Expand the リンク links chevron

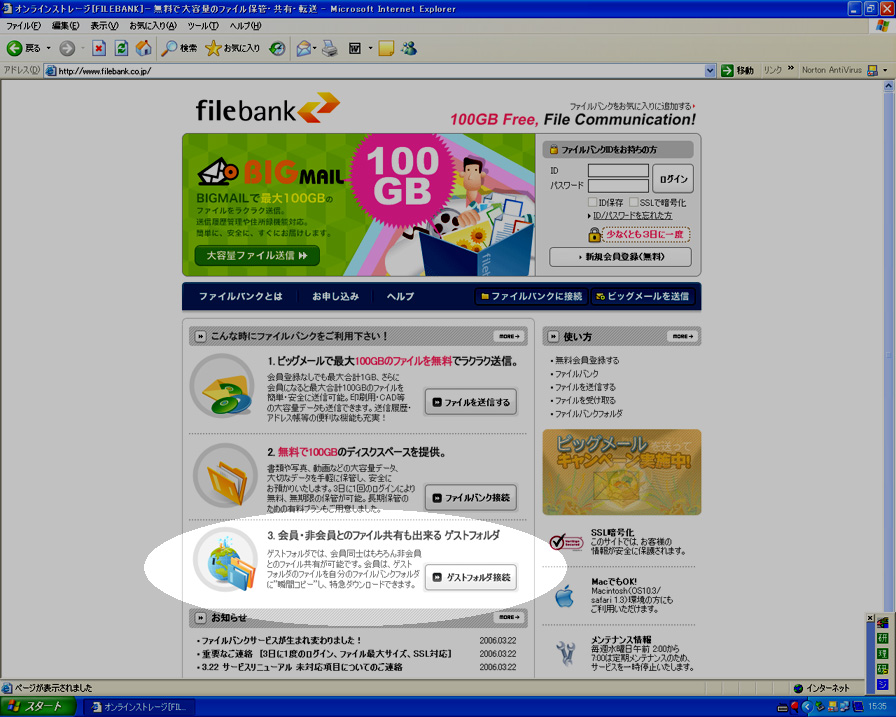[x=791, y=68]
